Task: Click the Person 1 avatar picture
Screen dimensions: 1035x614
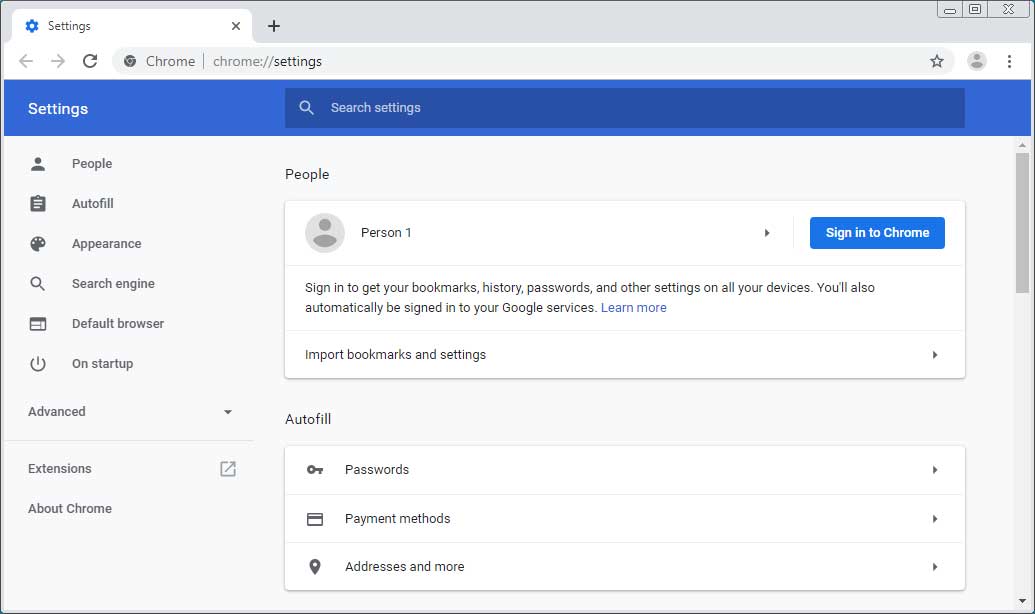Action: click(325, 232)
